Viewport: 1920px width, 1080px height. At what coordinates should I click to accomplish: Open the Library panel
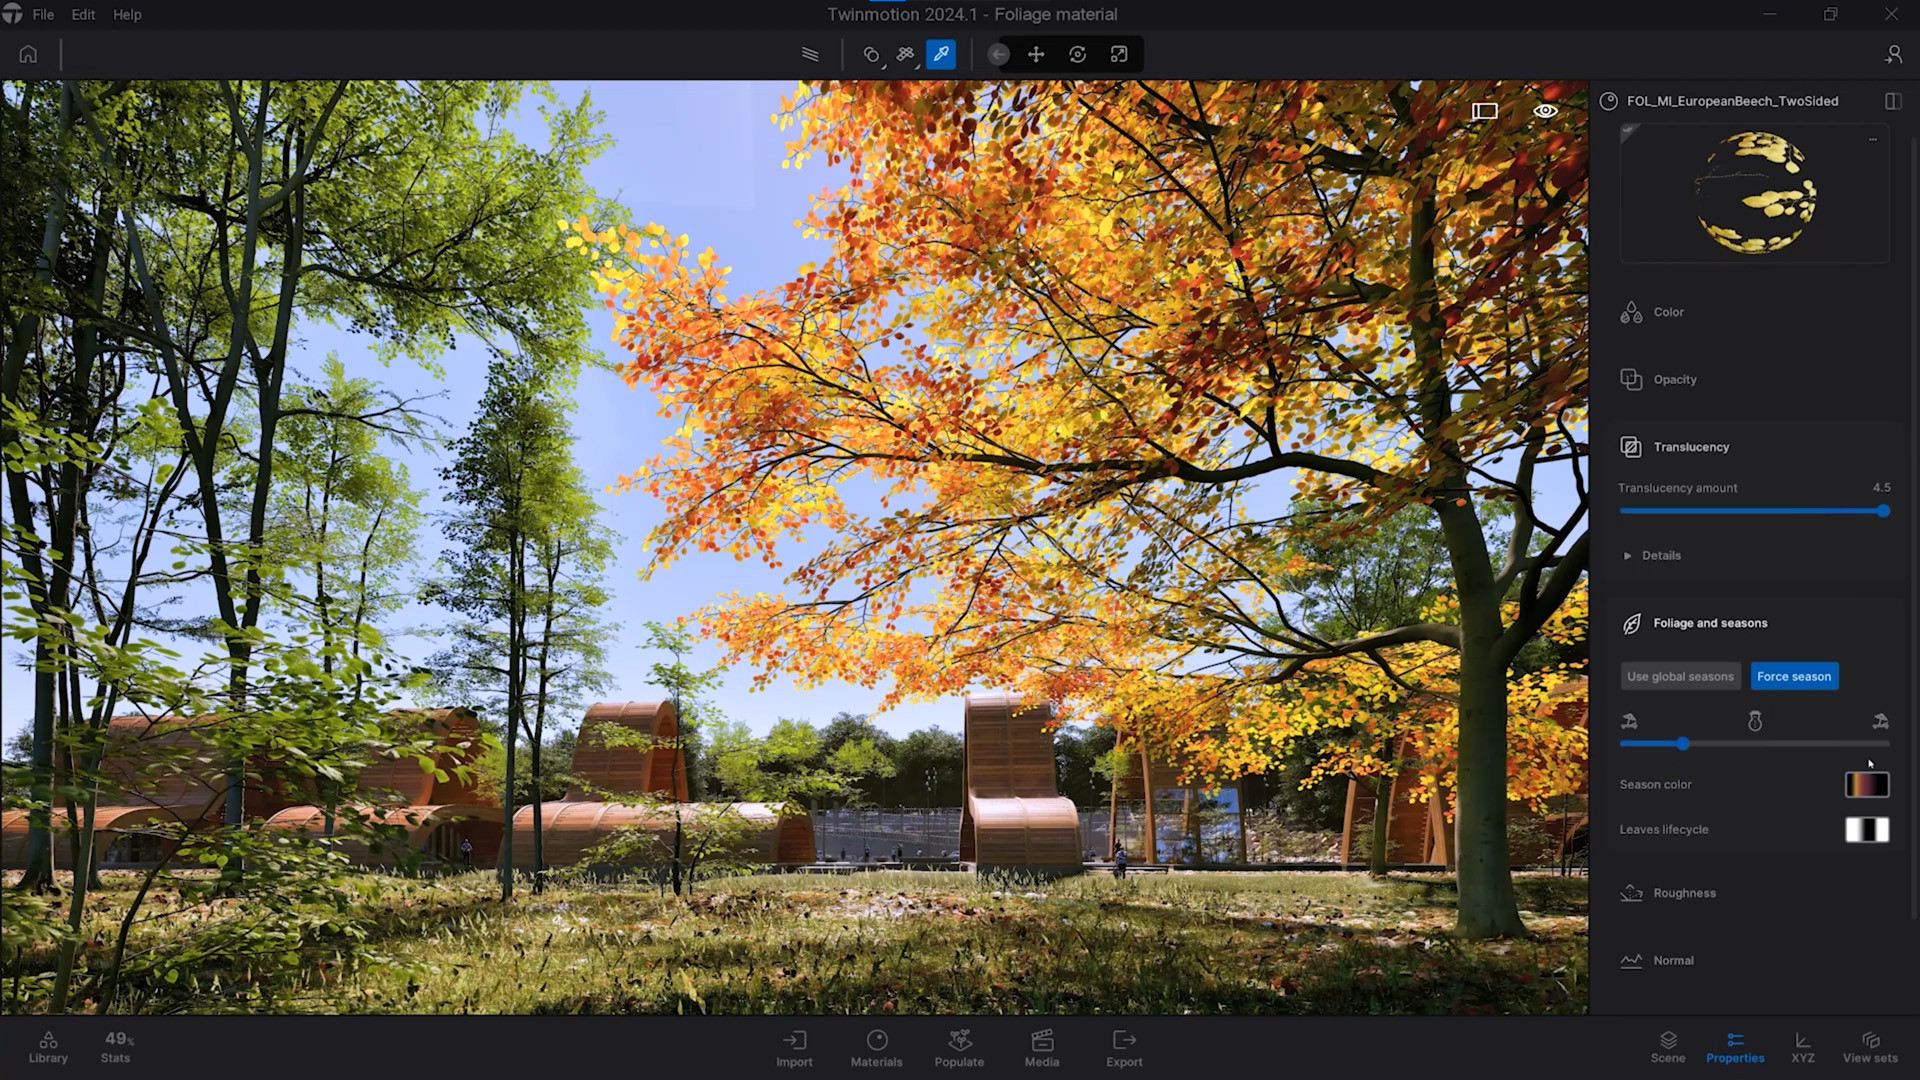(48, 1047)
